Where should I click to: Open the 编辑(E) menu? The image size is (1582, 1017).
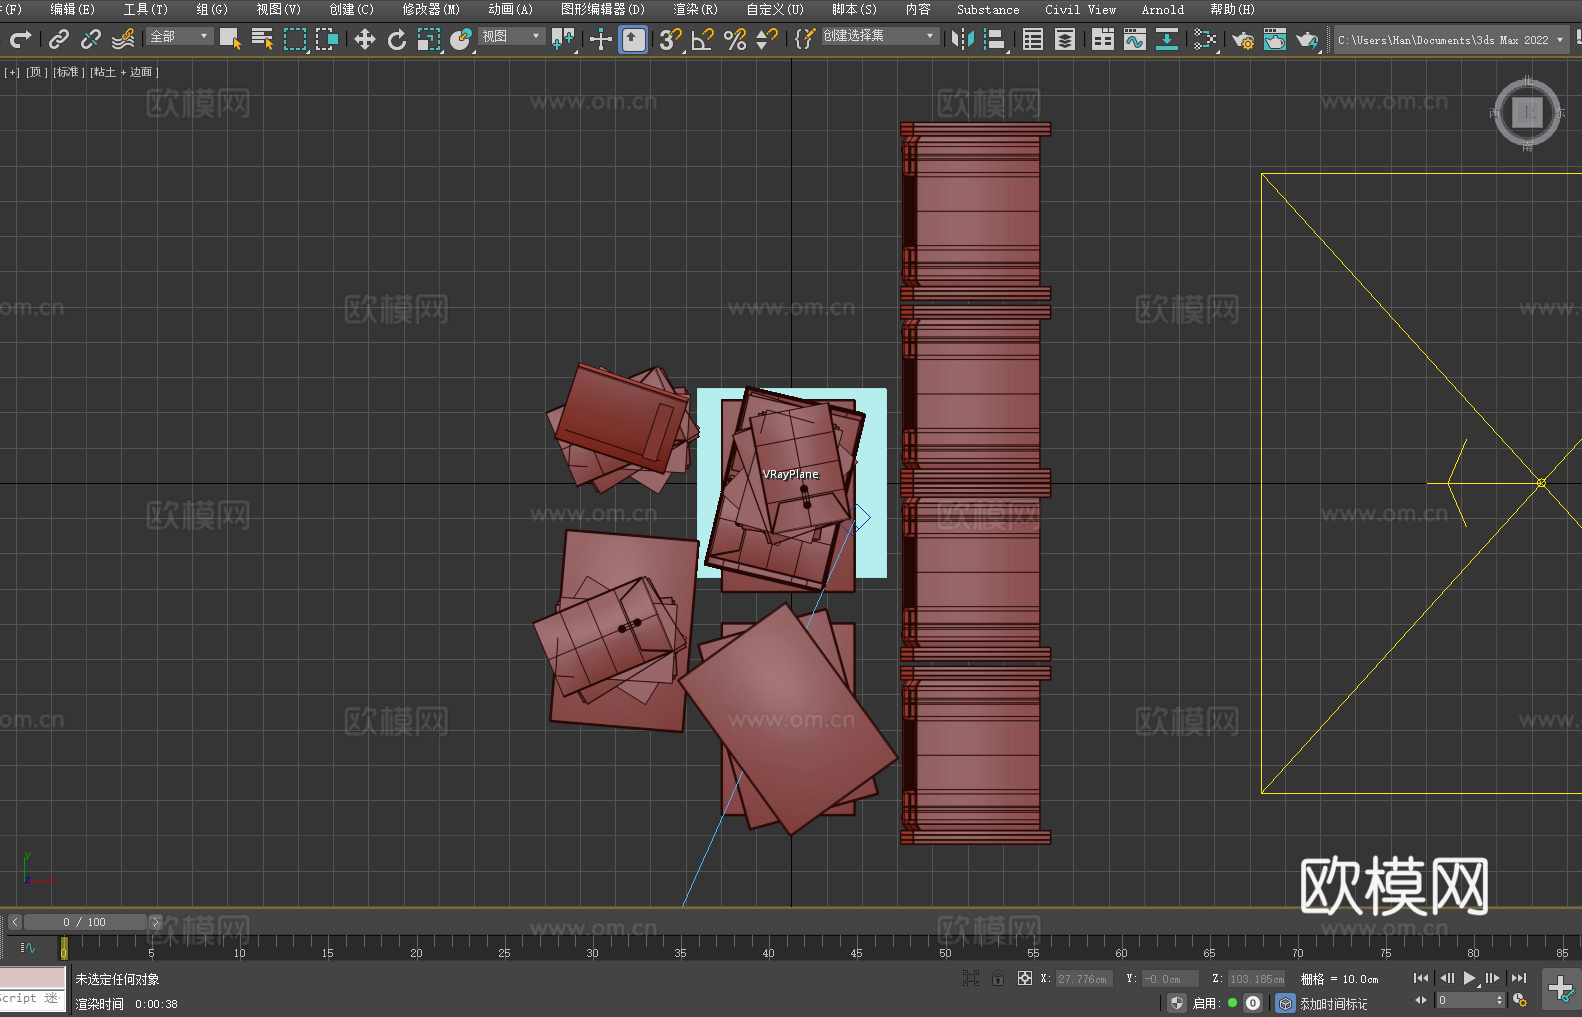72,9
